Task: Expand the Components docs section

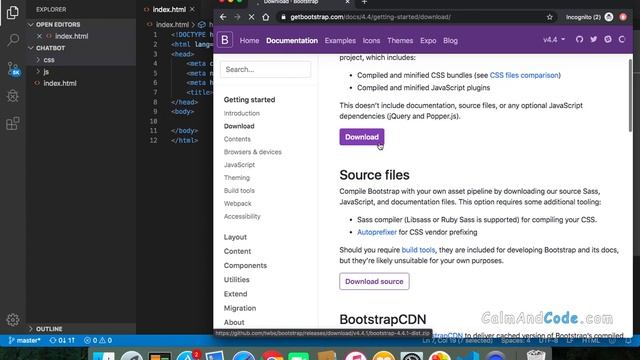Action: click(x=245, y=266)
